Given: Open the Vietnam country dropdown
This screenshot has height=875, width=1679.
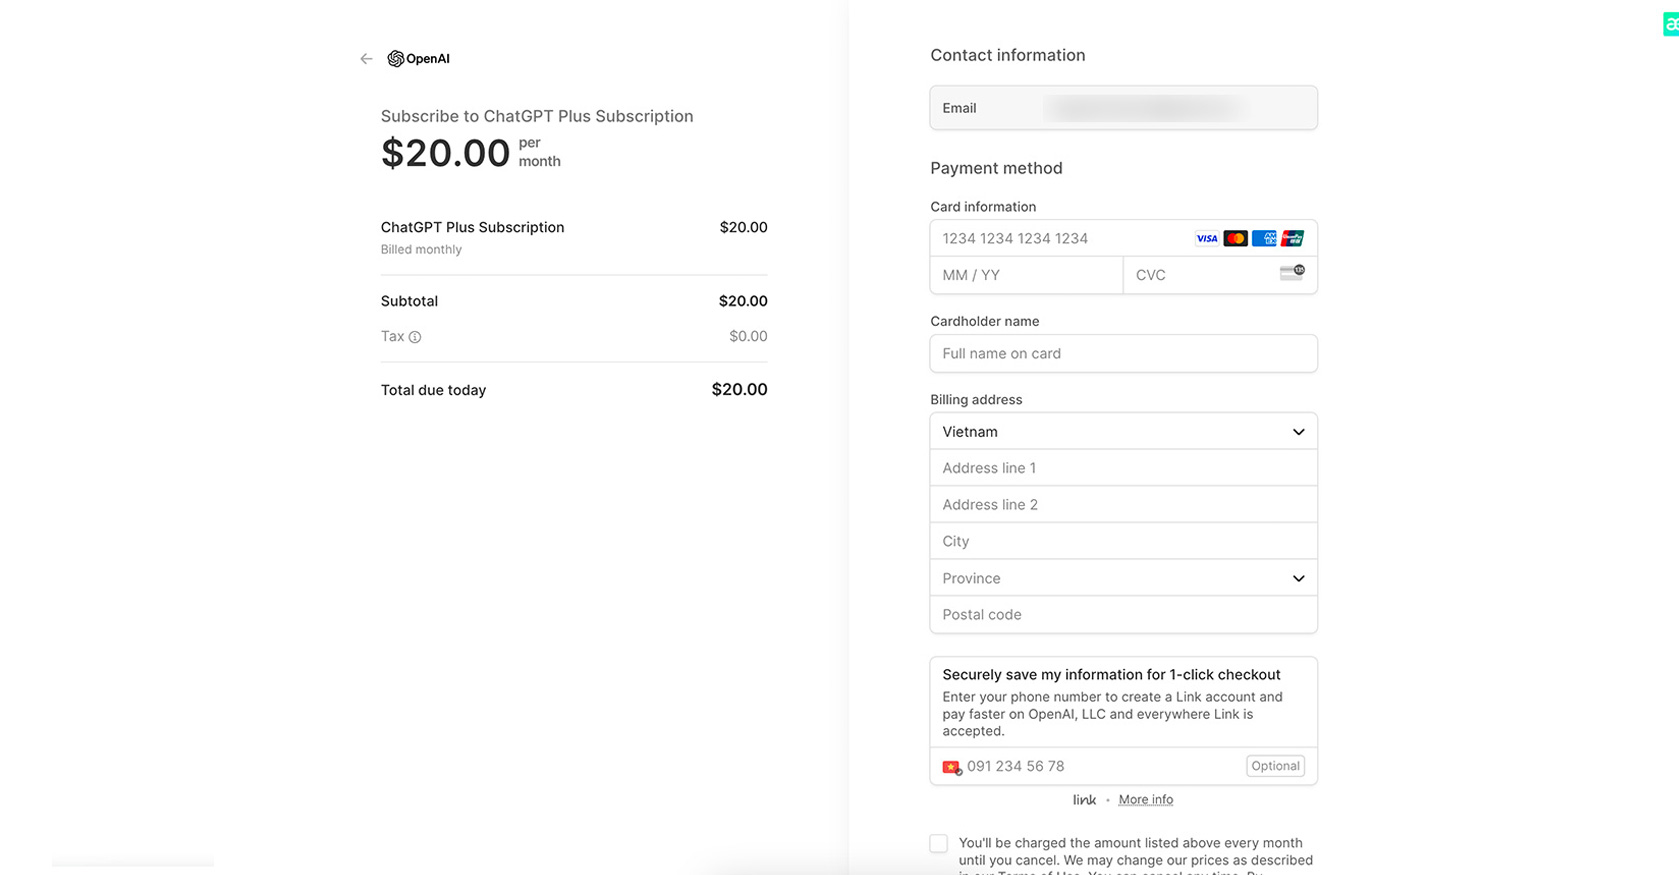Looking at the screenshot, I should (x=1123, y=432).
